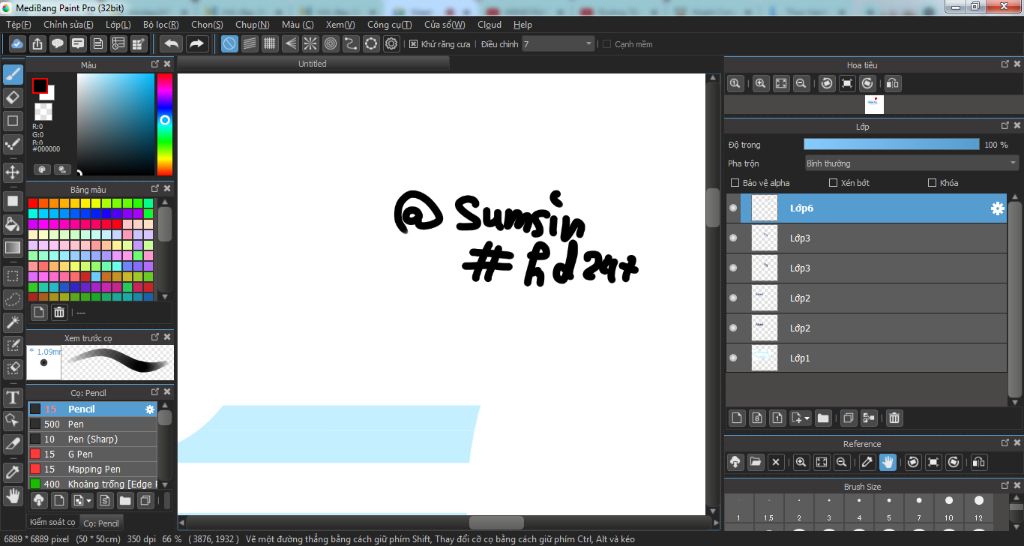
Task: Hide the Lớp6 layer
Action: coord(733,208)
